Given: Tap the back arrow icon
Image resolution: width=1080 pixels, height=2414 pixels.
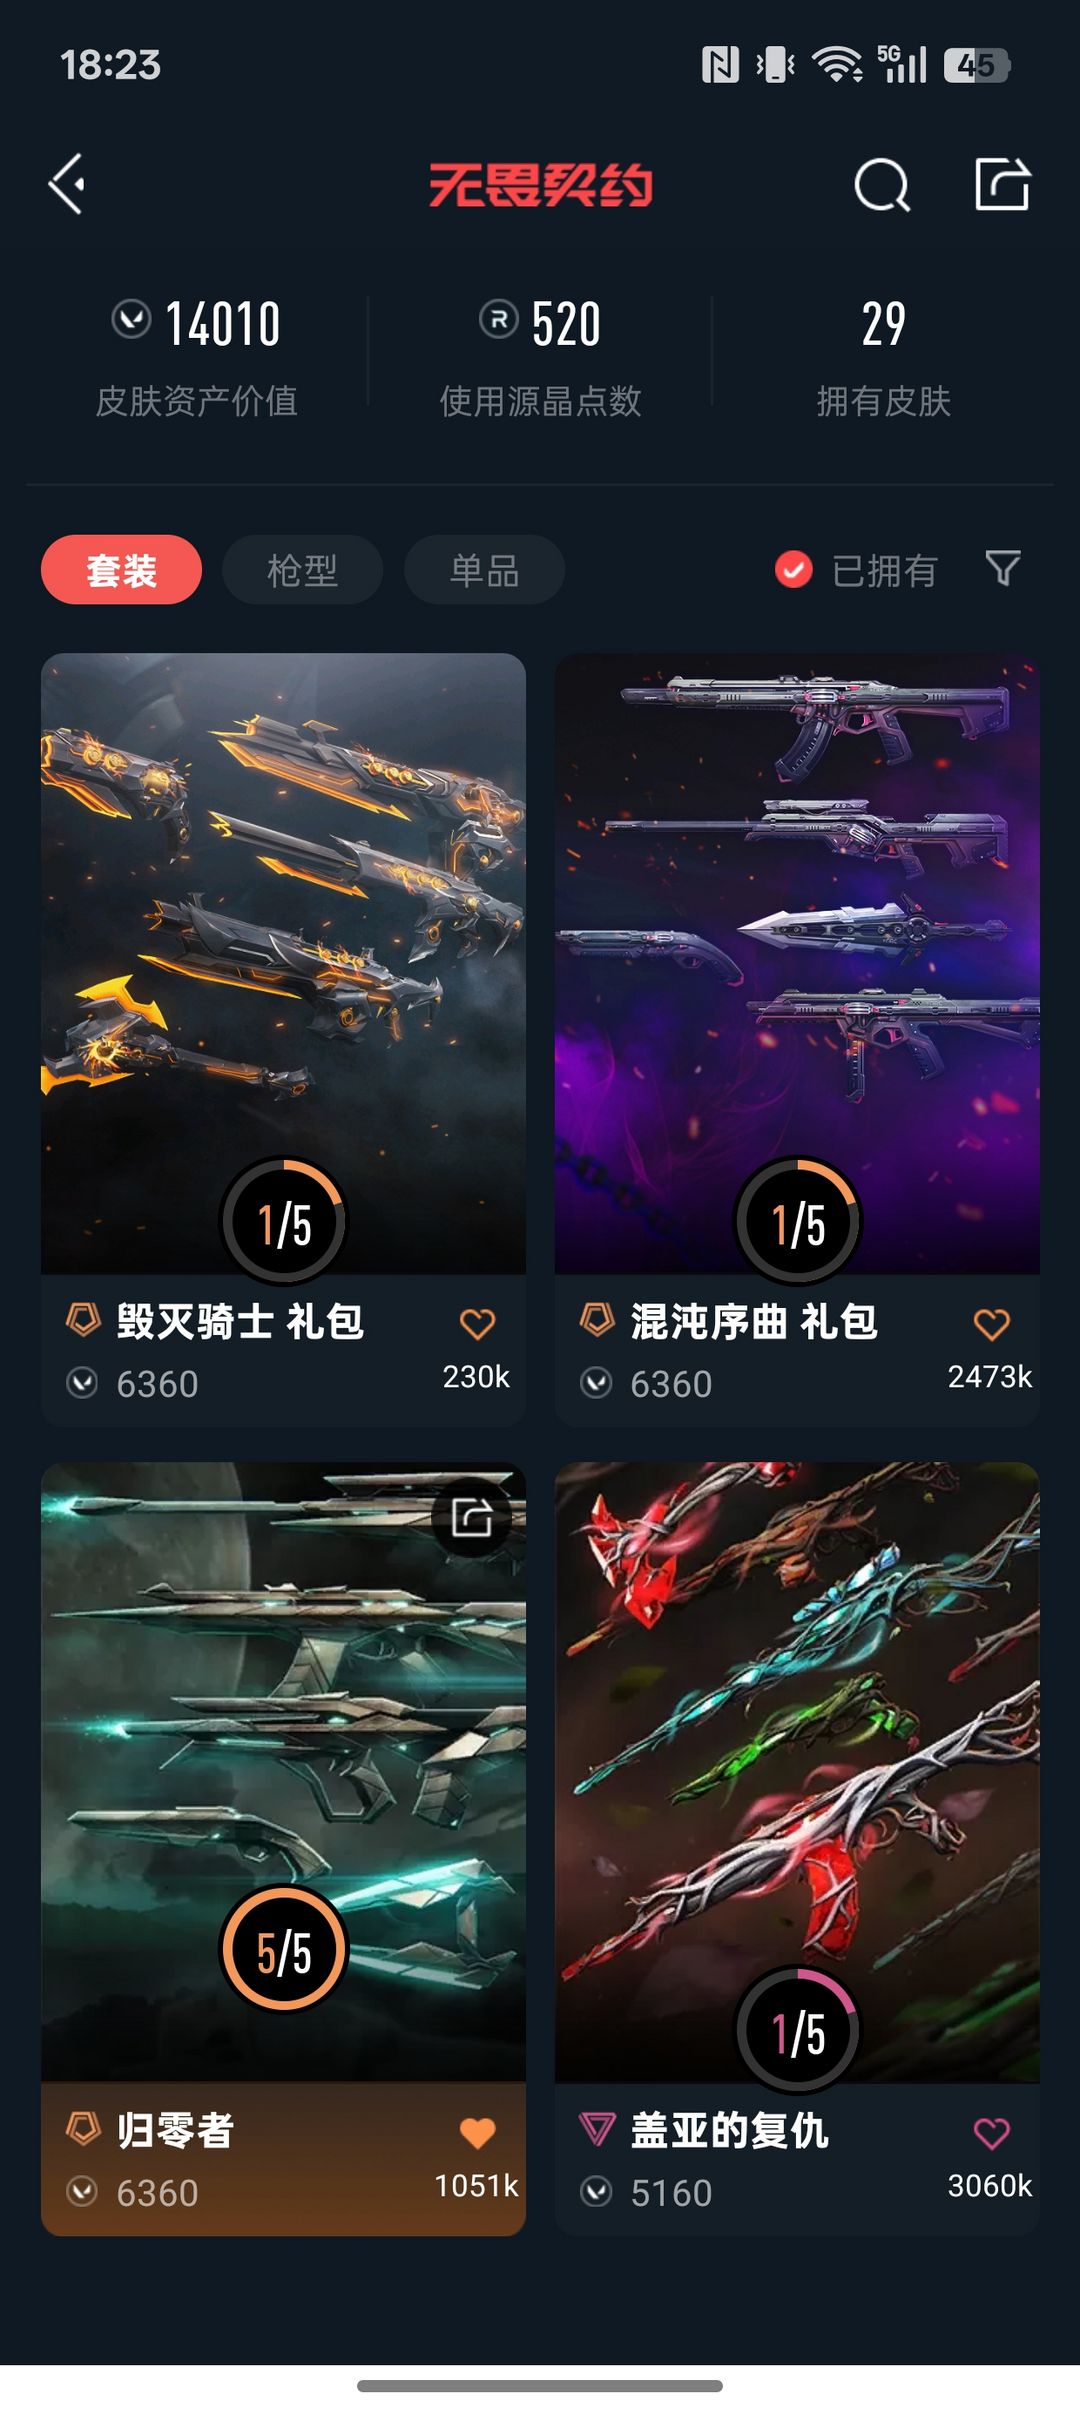Looking at the screenshot, I should pos(67,184).
